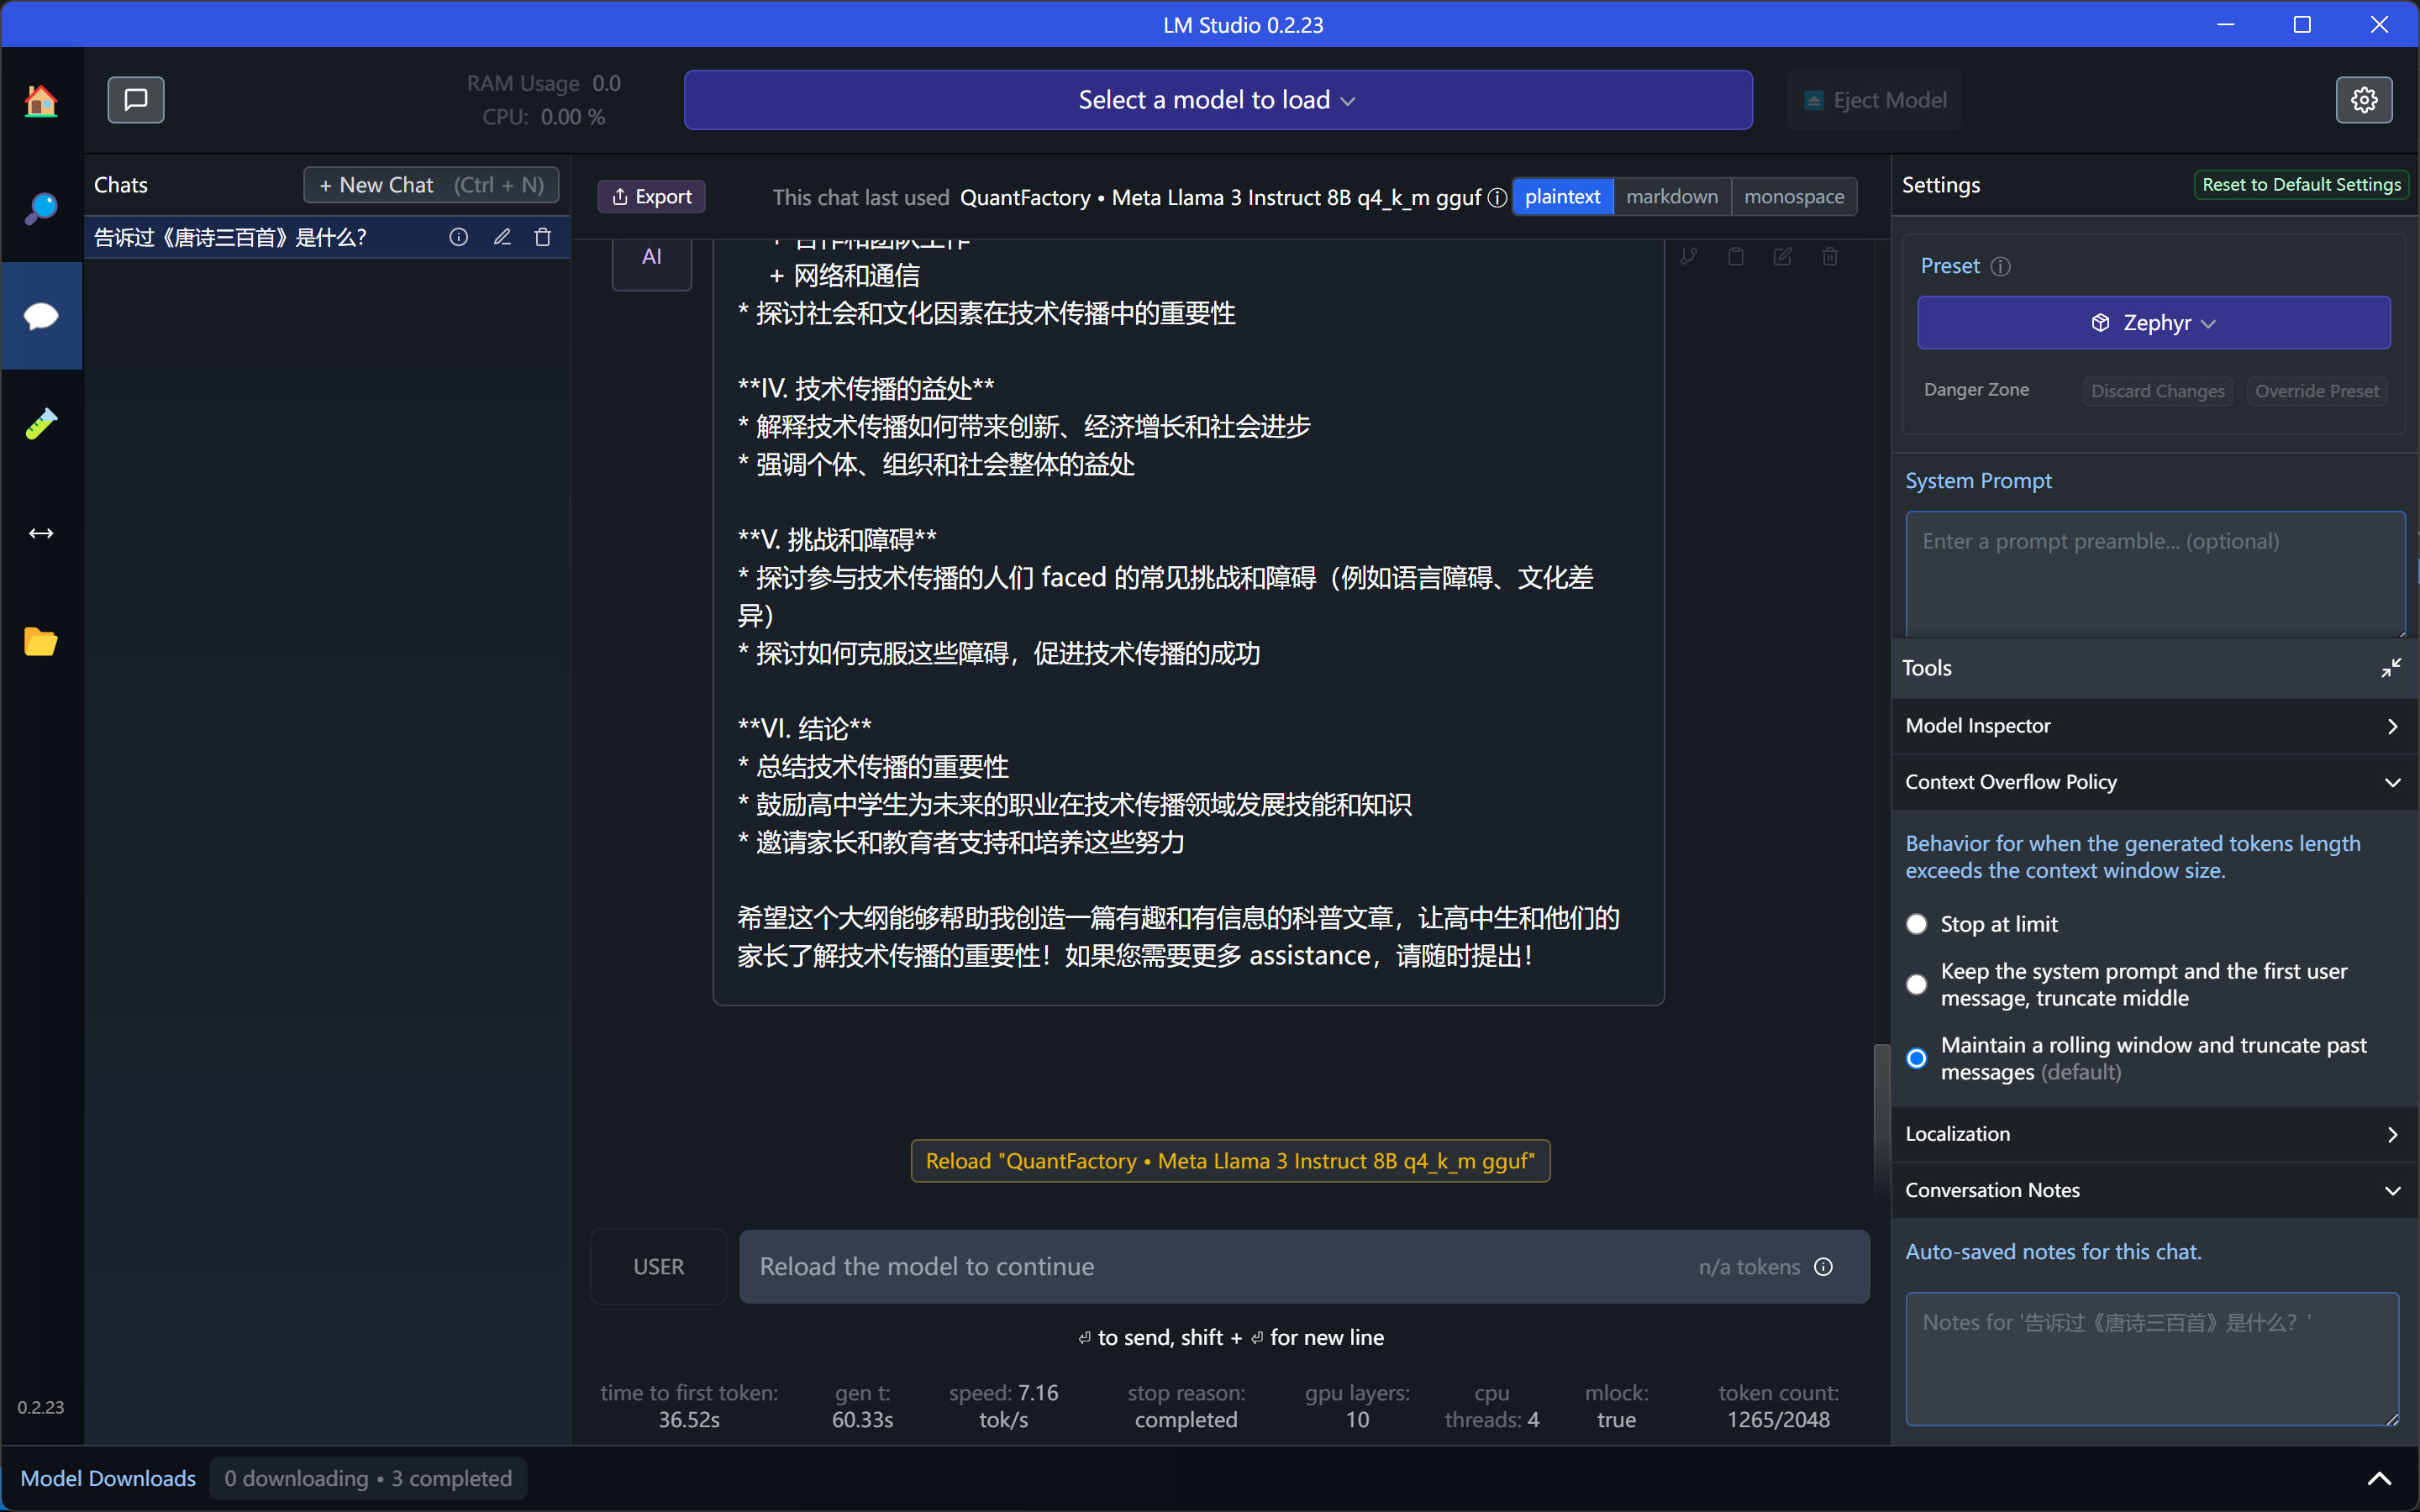Screen dimensions: 2420x1512
Task: Select the rolling window default option
Action: pyautogui.click(x=1916, y=1058)
